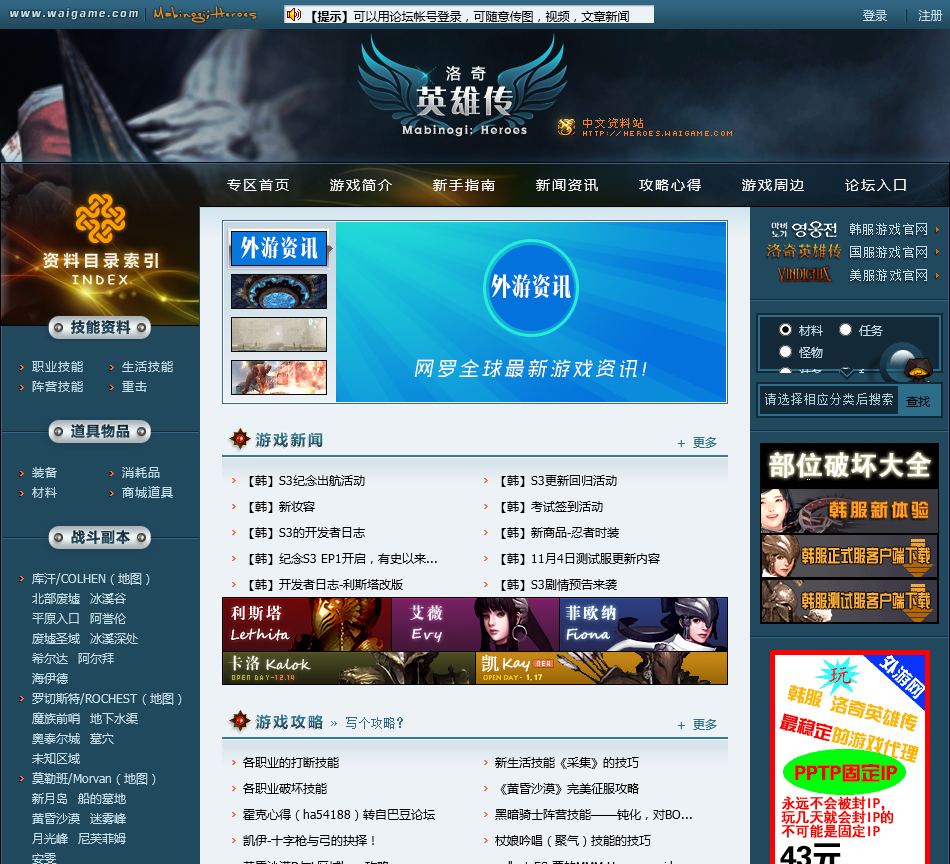Open the 攻略心得 nav item
This screenshot has width=950, height=864.
pyautogui.click(x=670, y=185)
